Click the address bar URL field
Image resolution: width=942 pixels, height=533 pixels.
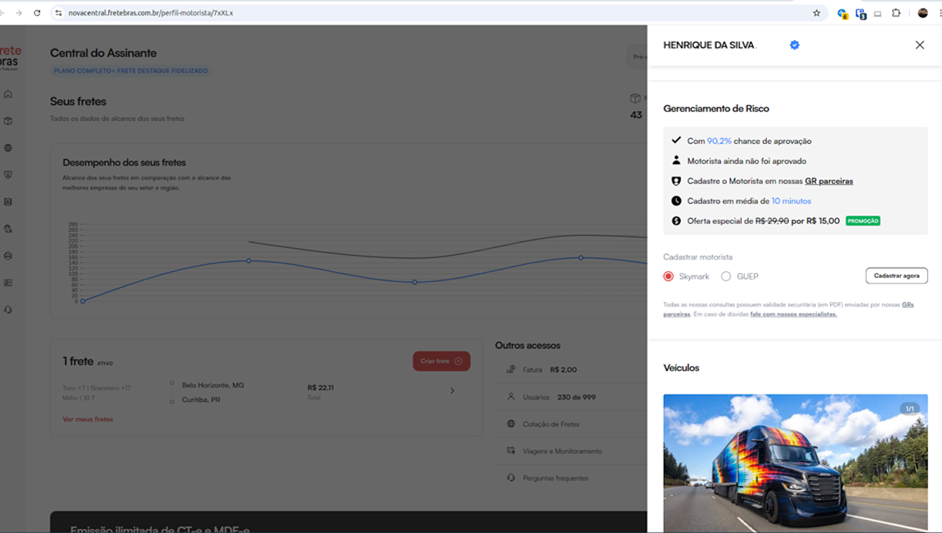[x=400, y=13]
